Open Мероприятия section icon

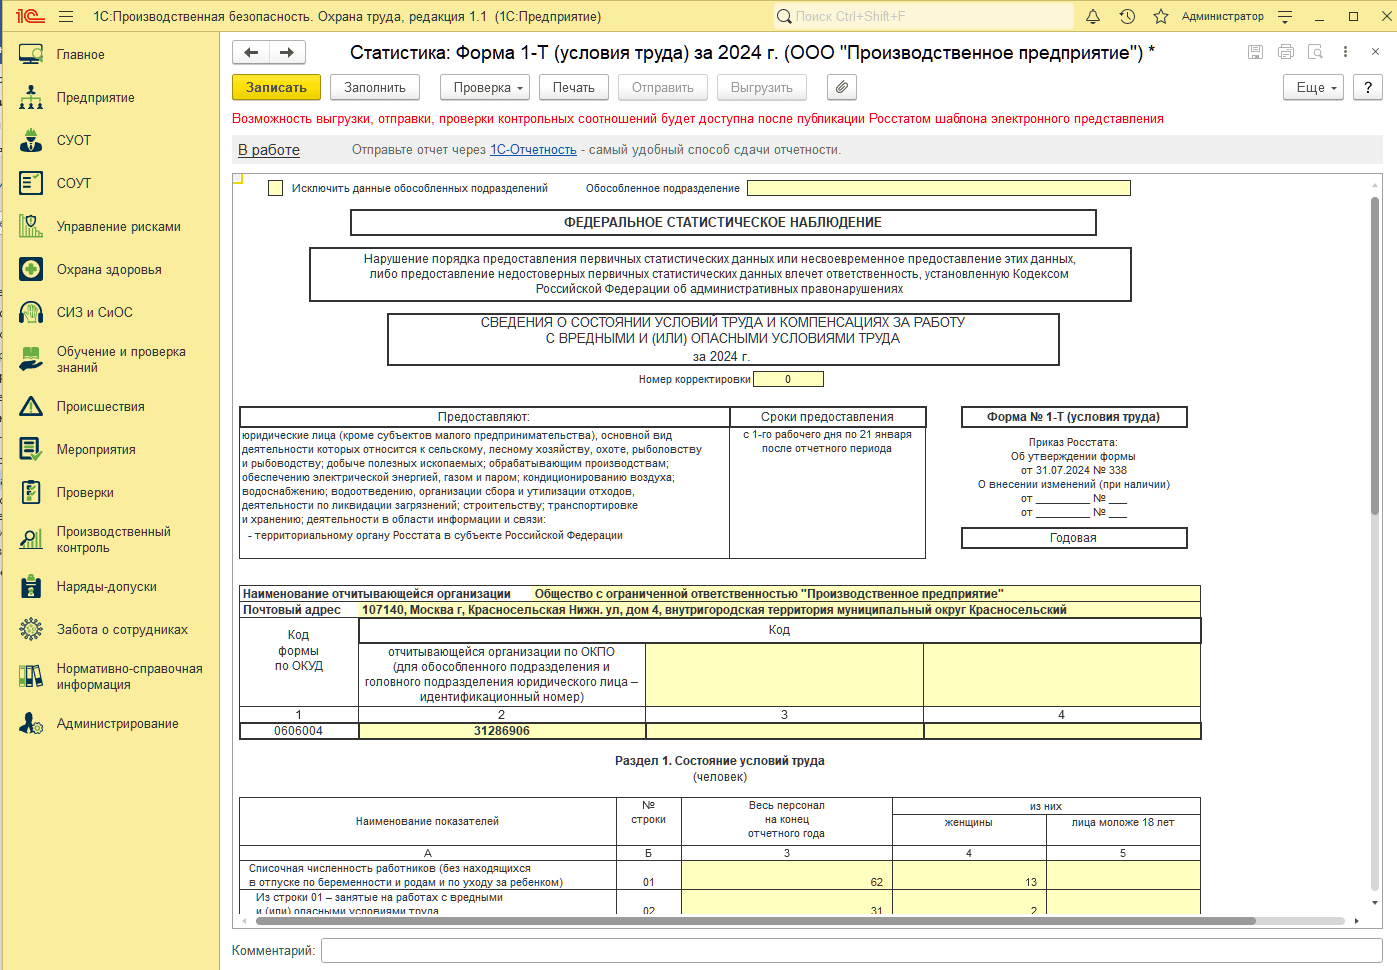click(31, 450)
